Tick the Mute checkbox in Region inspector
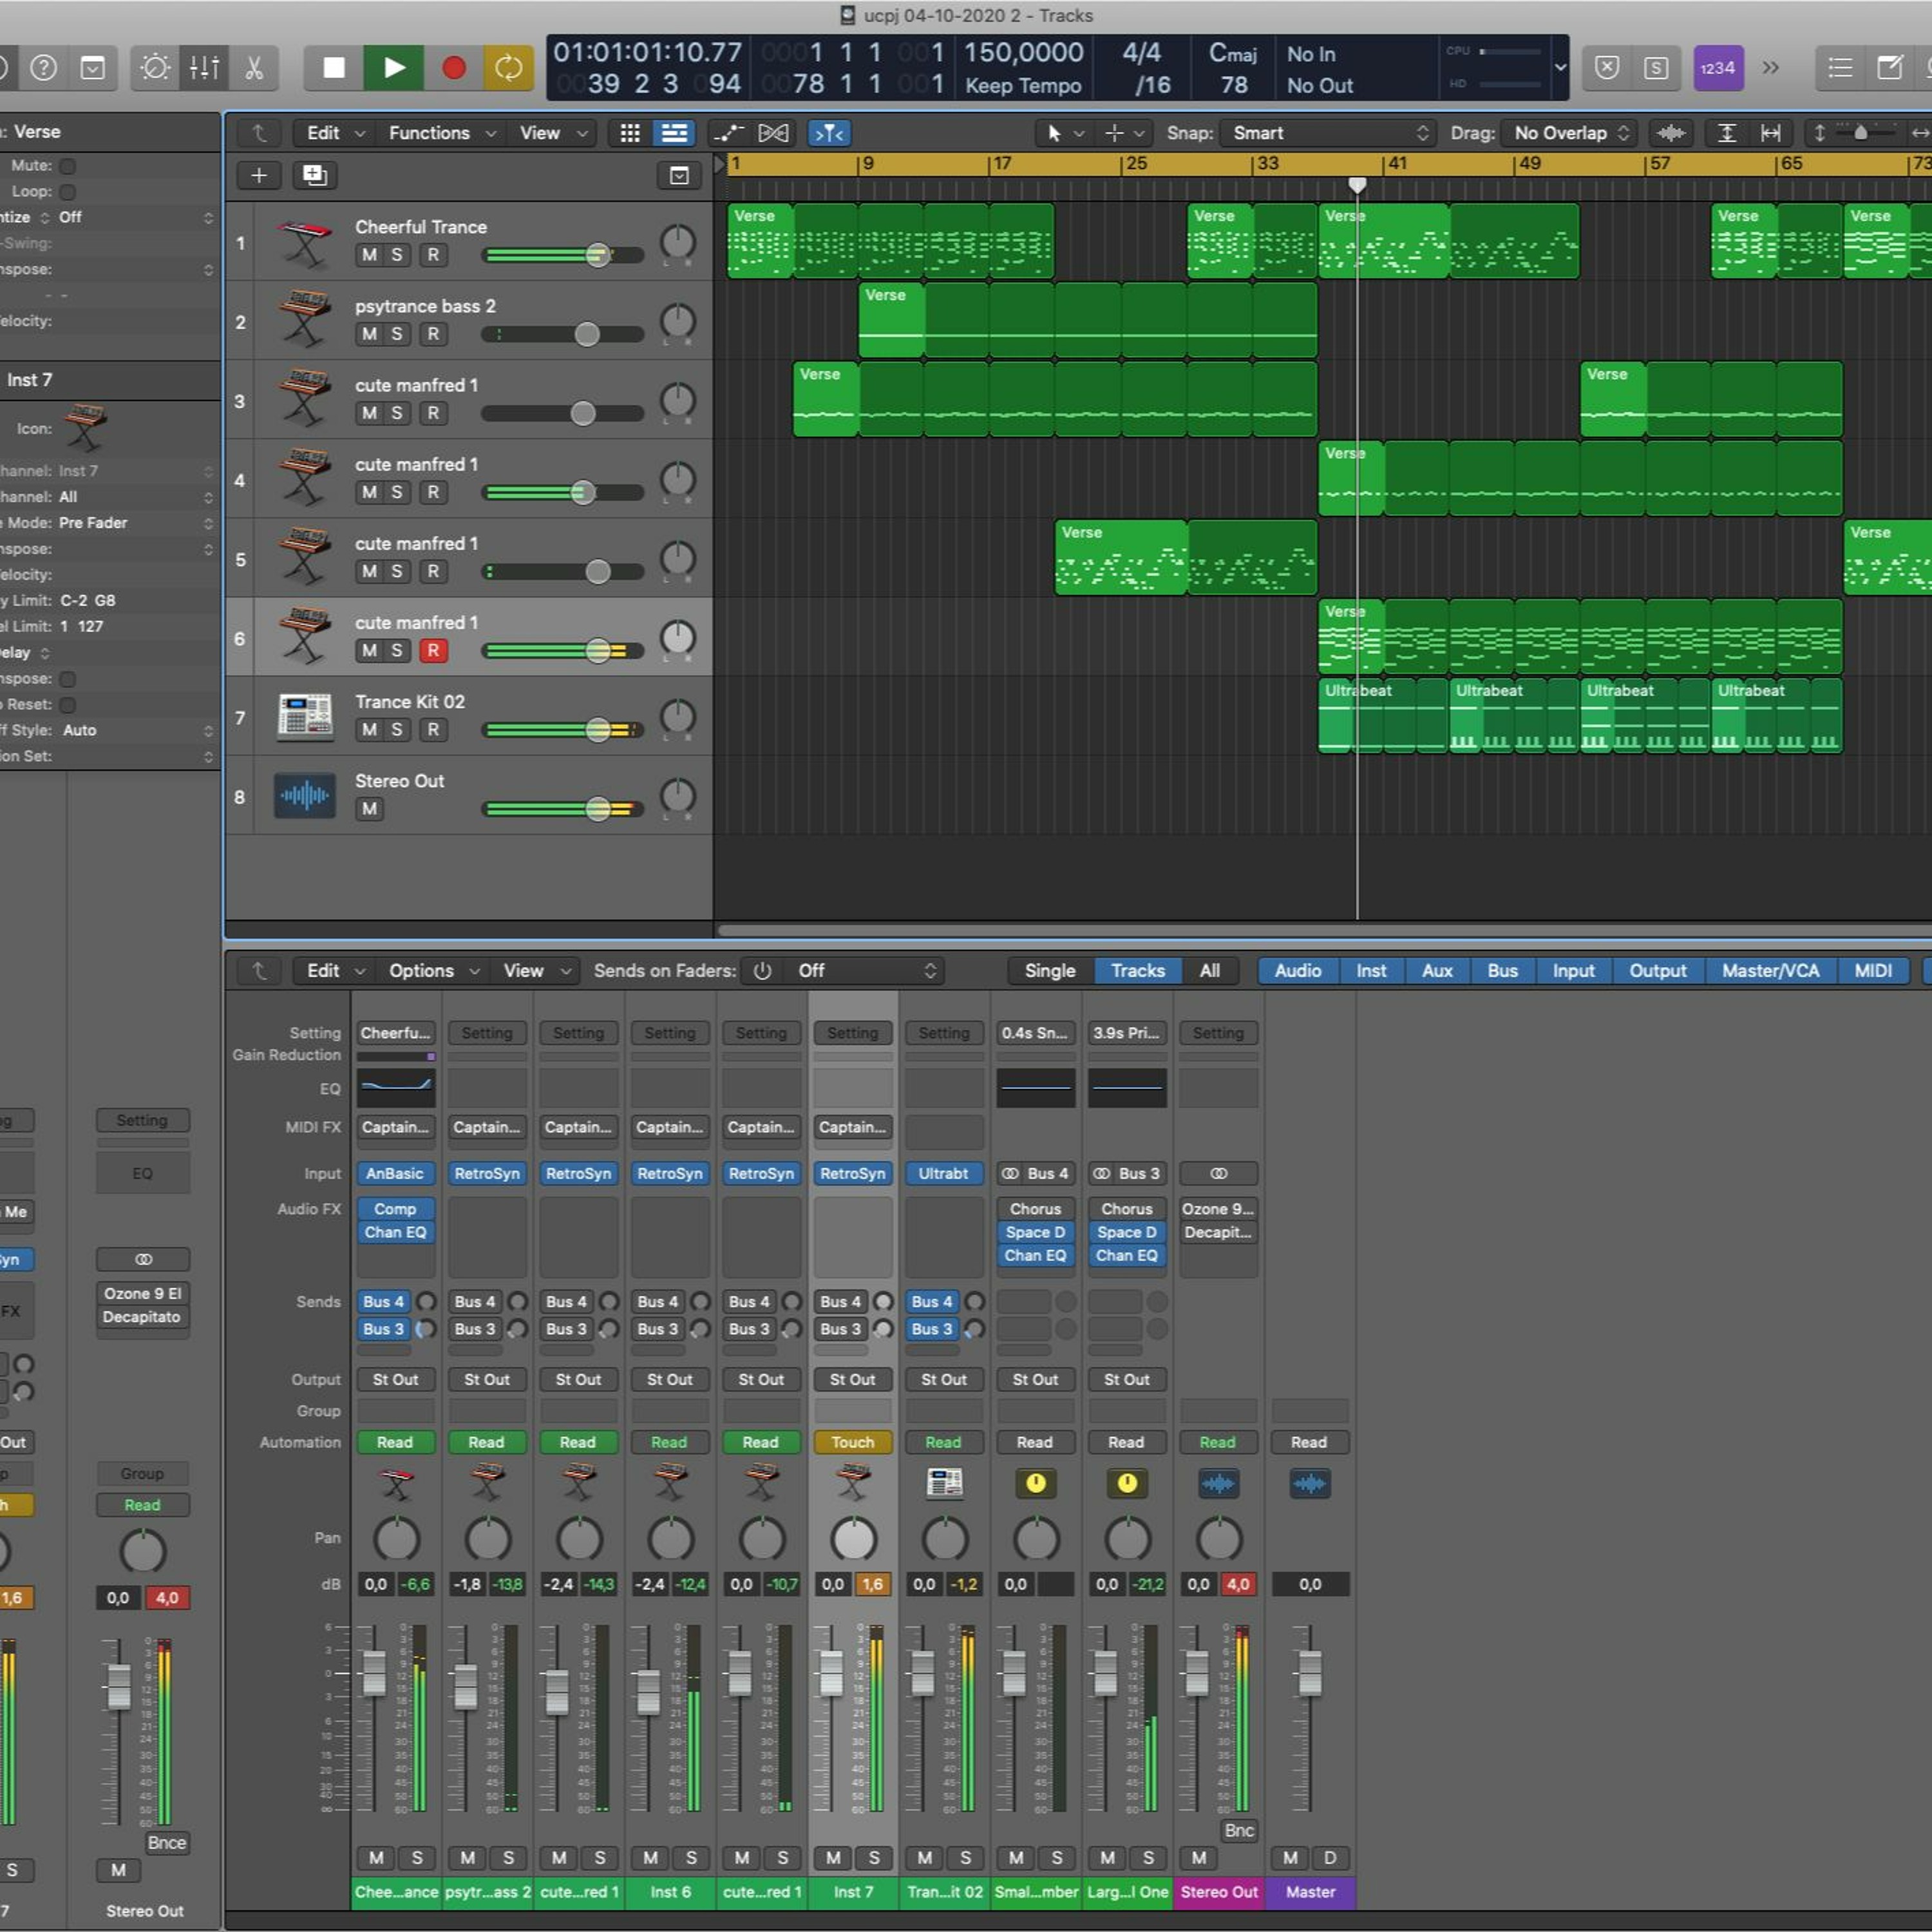Screen dimensions: 1932x1932 click(x=68, y=166)
